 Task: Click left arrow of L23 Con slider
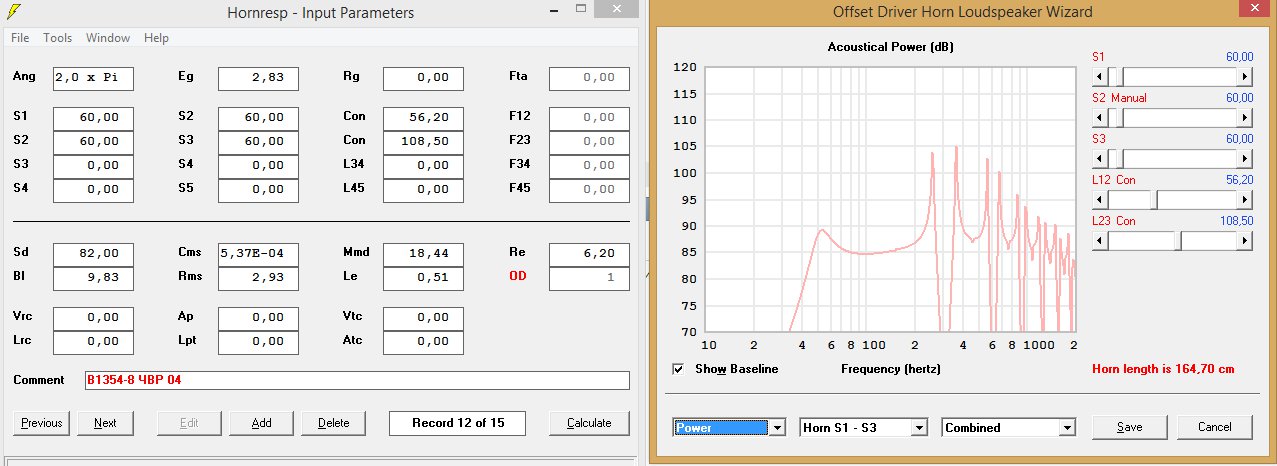click(x=1099, y=240)
